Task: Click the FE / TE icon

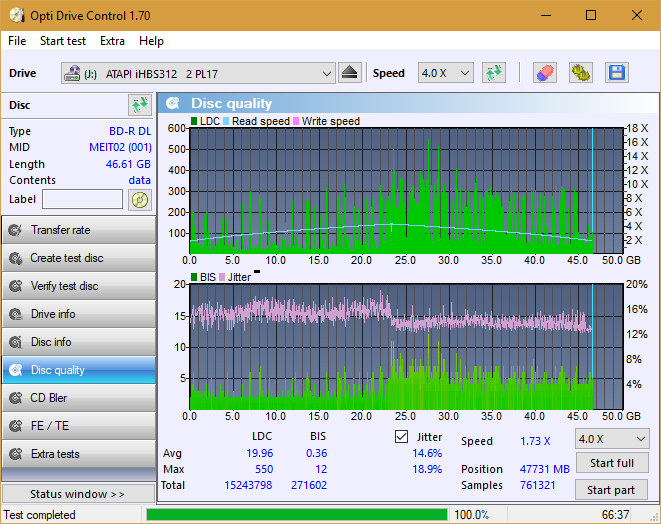Action: 16,426
